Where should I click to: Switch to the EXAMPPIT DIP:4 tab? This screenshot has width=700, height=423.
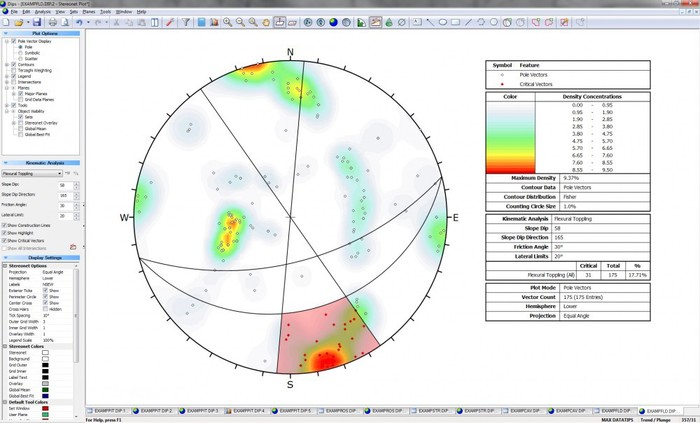(x=250, y=410)
